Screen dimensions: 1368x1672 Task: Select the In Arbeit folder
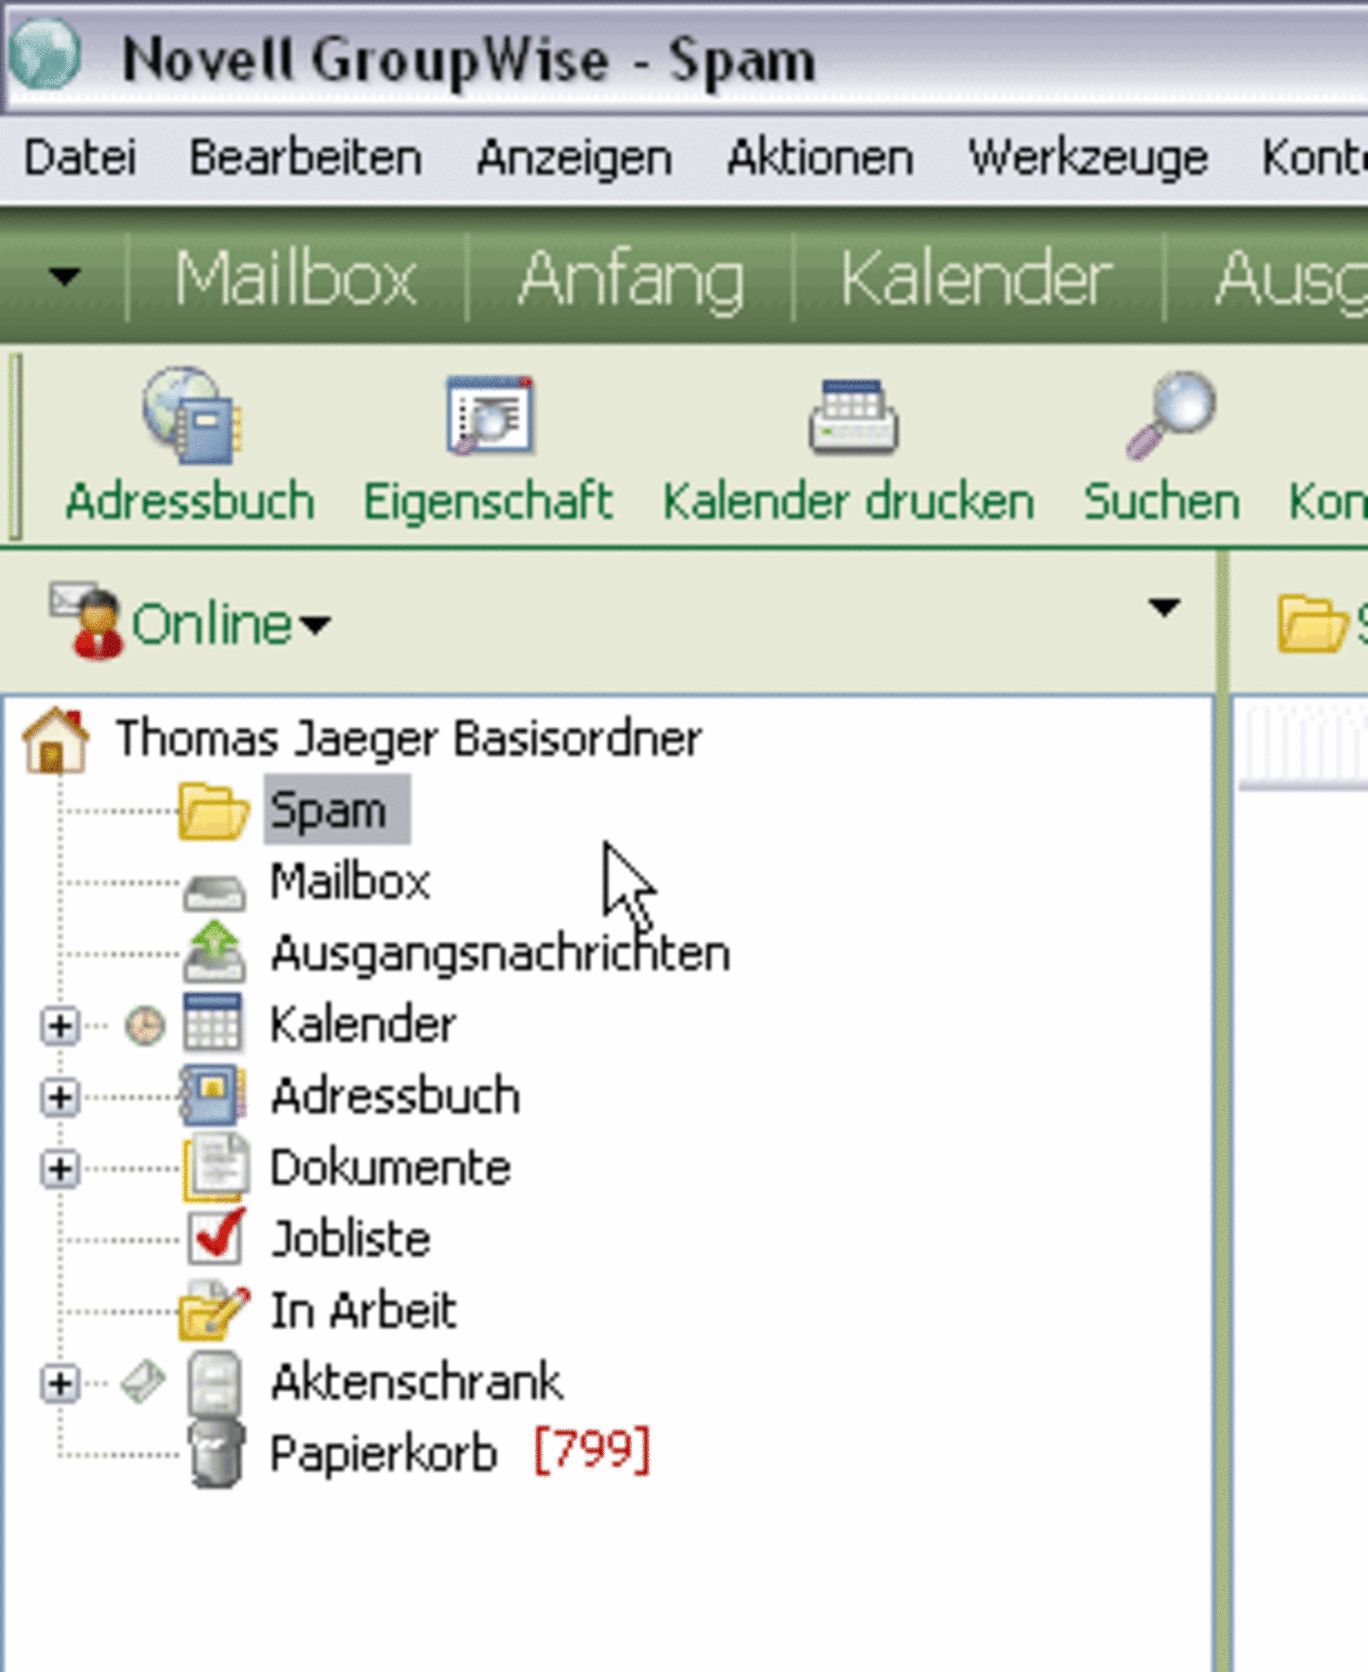(363, 1310)
